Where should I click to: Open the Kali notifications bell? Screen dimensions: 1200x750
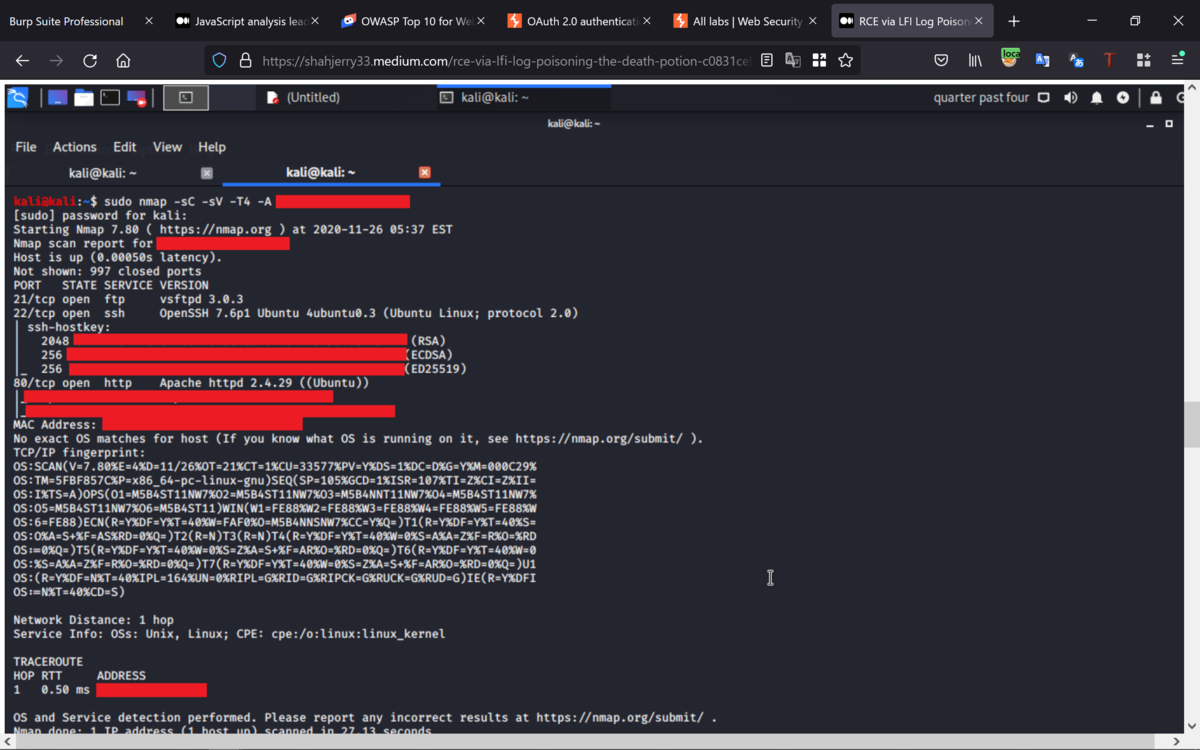(x=1097, y=97)
